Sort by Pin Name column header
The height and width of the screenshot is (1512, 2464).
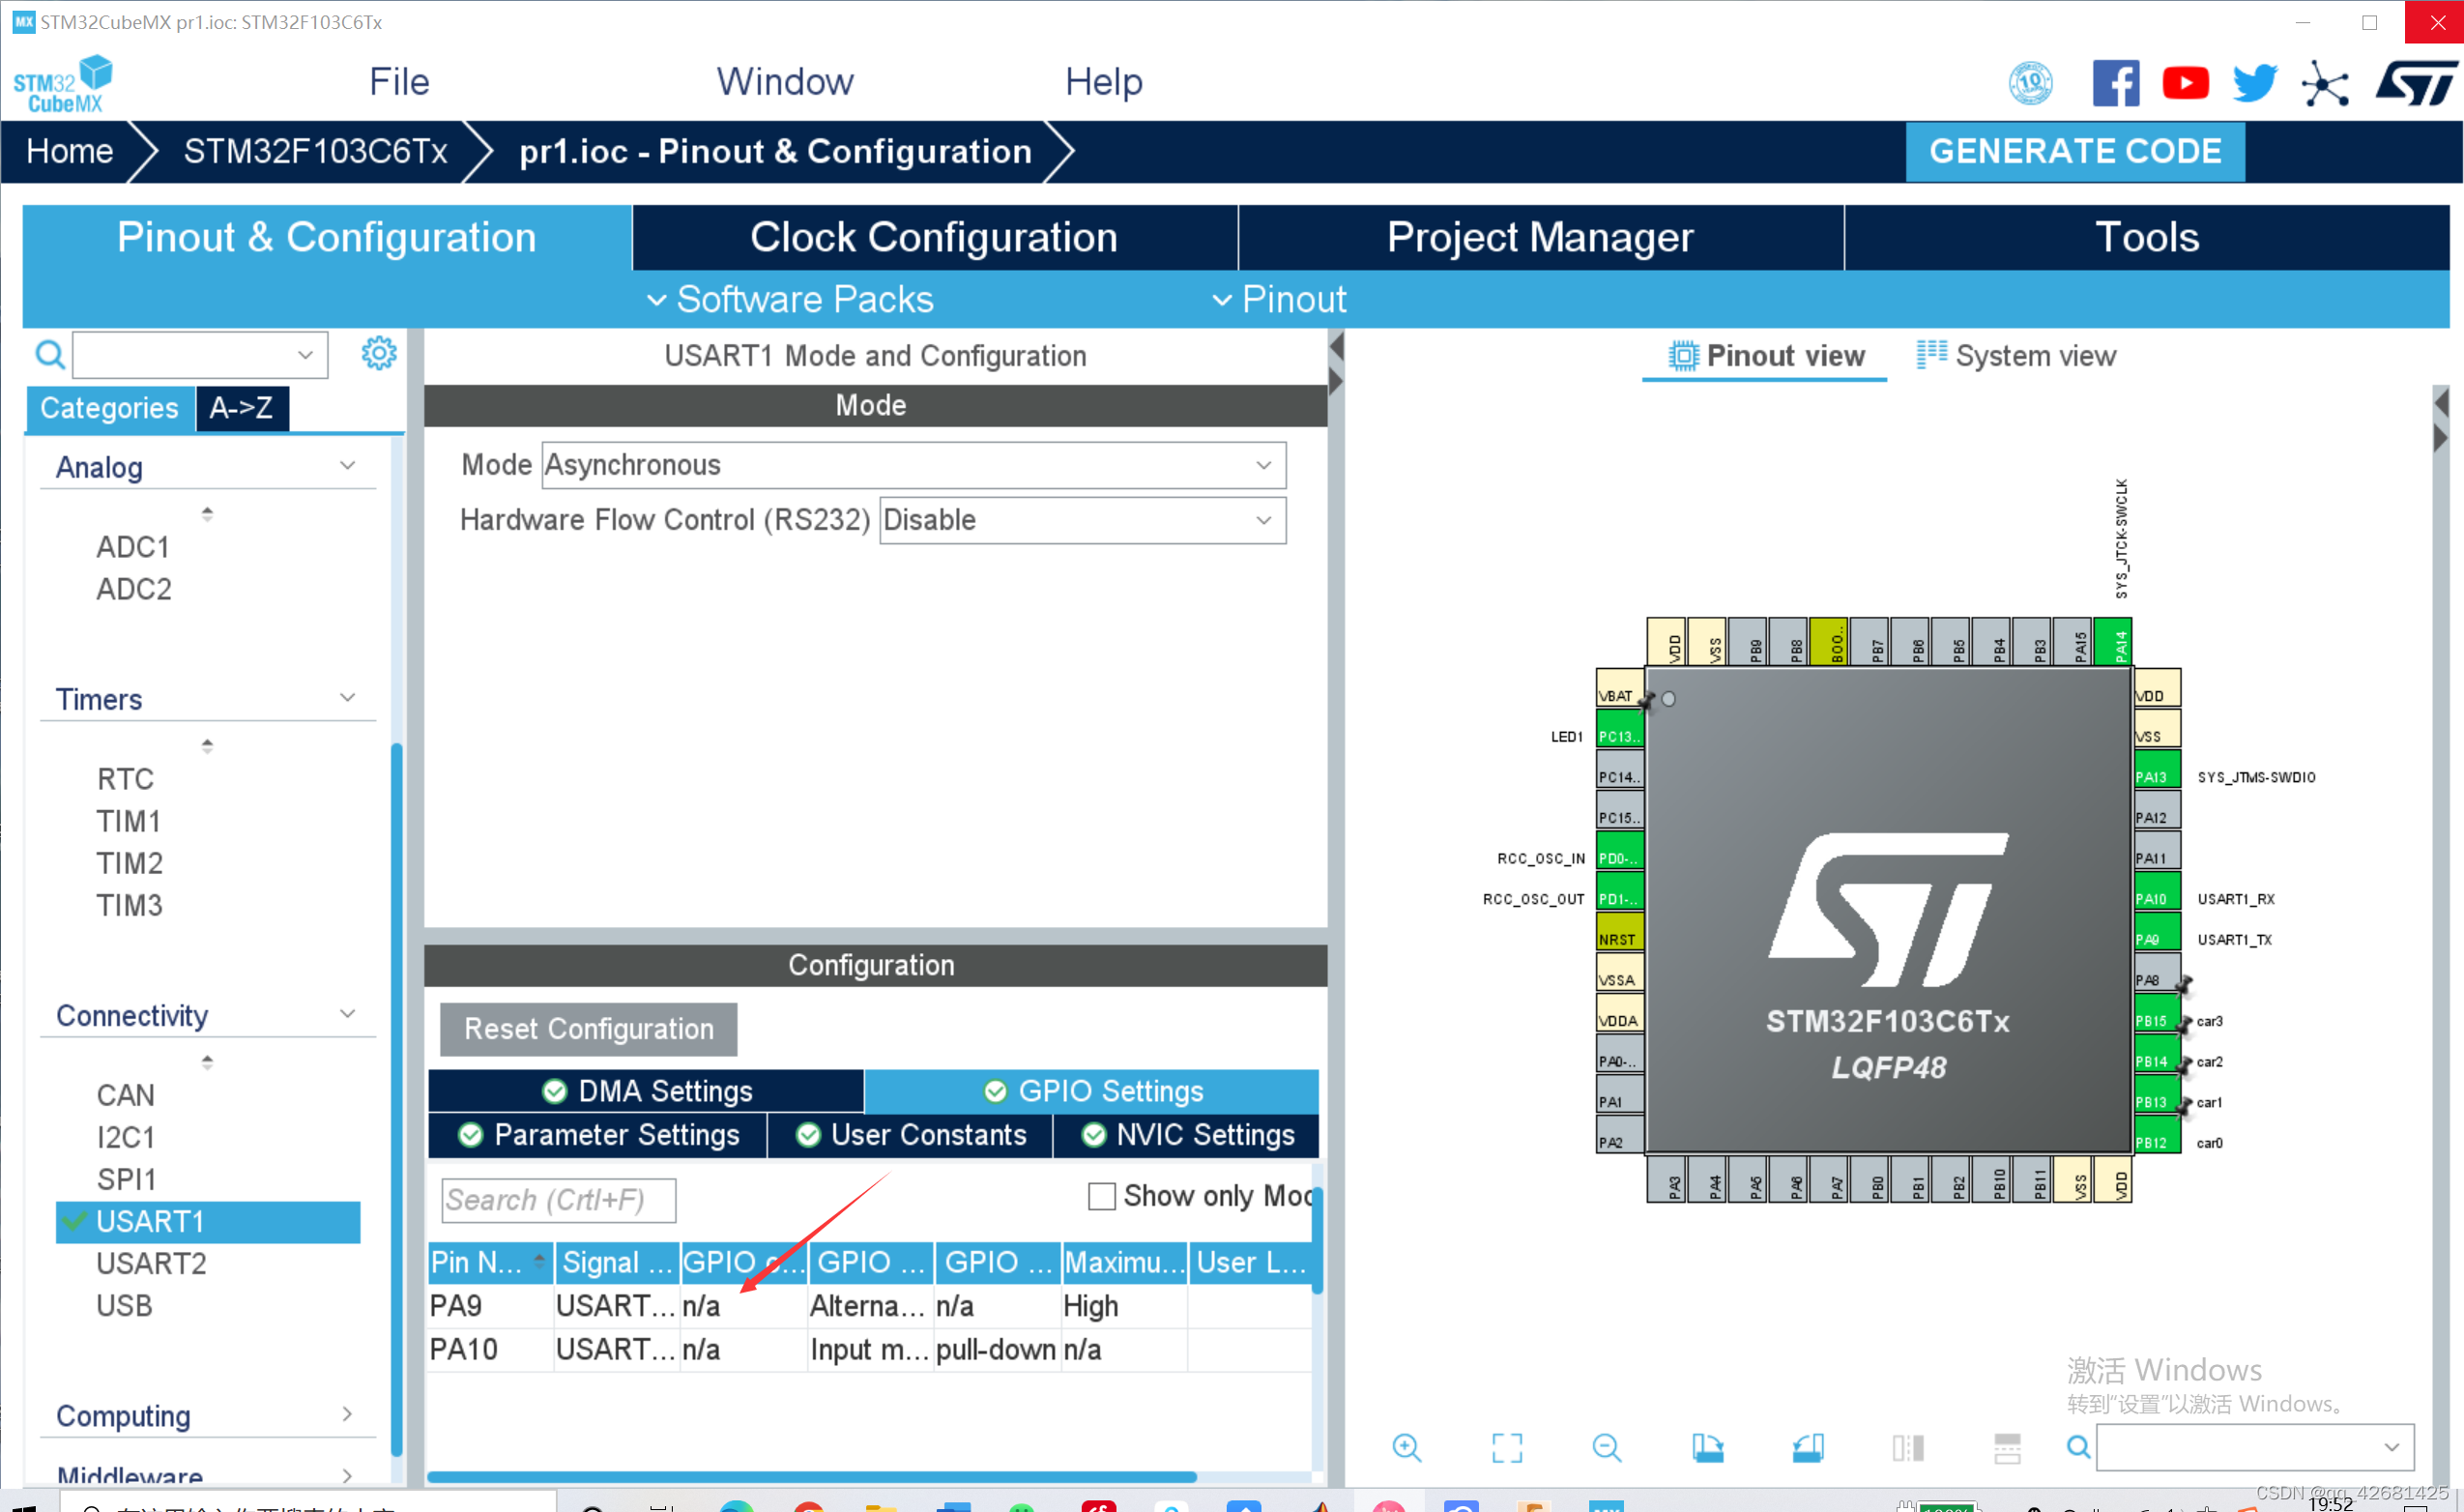490,1262
